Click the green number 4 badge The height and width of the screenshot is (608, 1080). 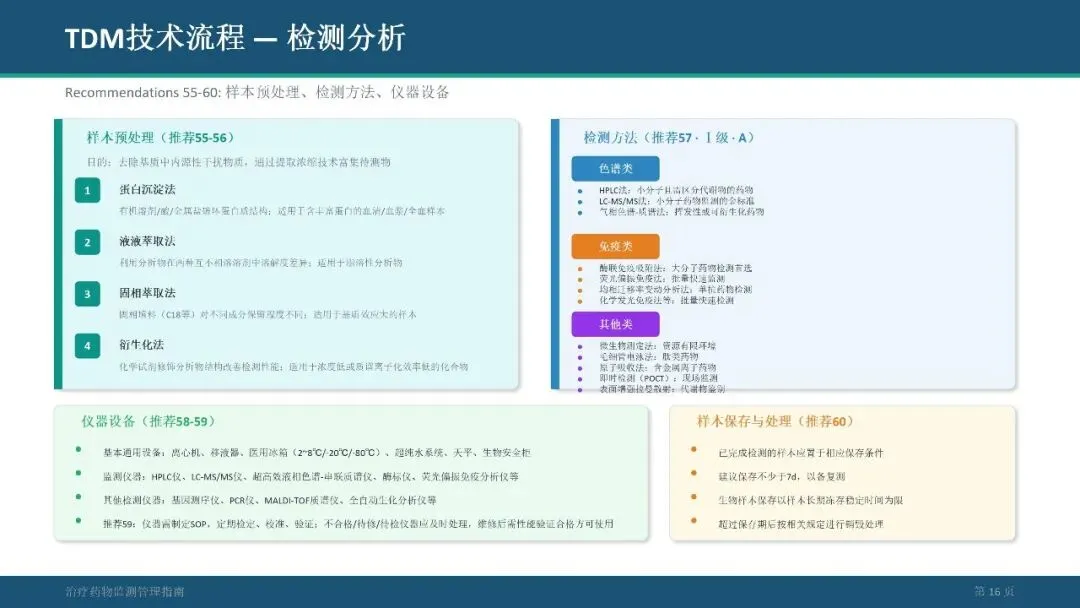[x=87, y=346]
